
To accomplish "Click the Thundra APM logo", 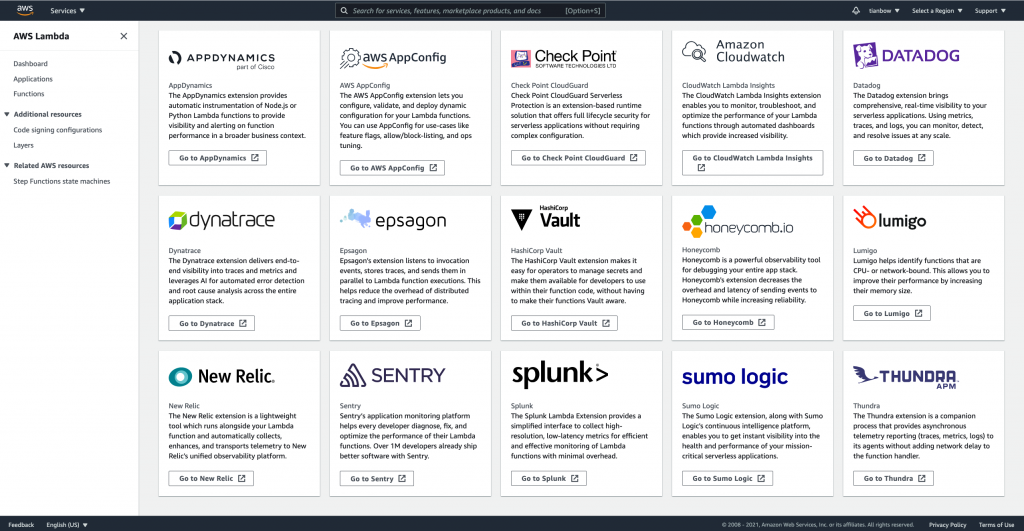I will (x=905, y=377).
